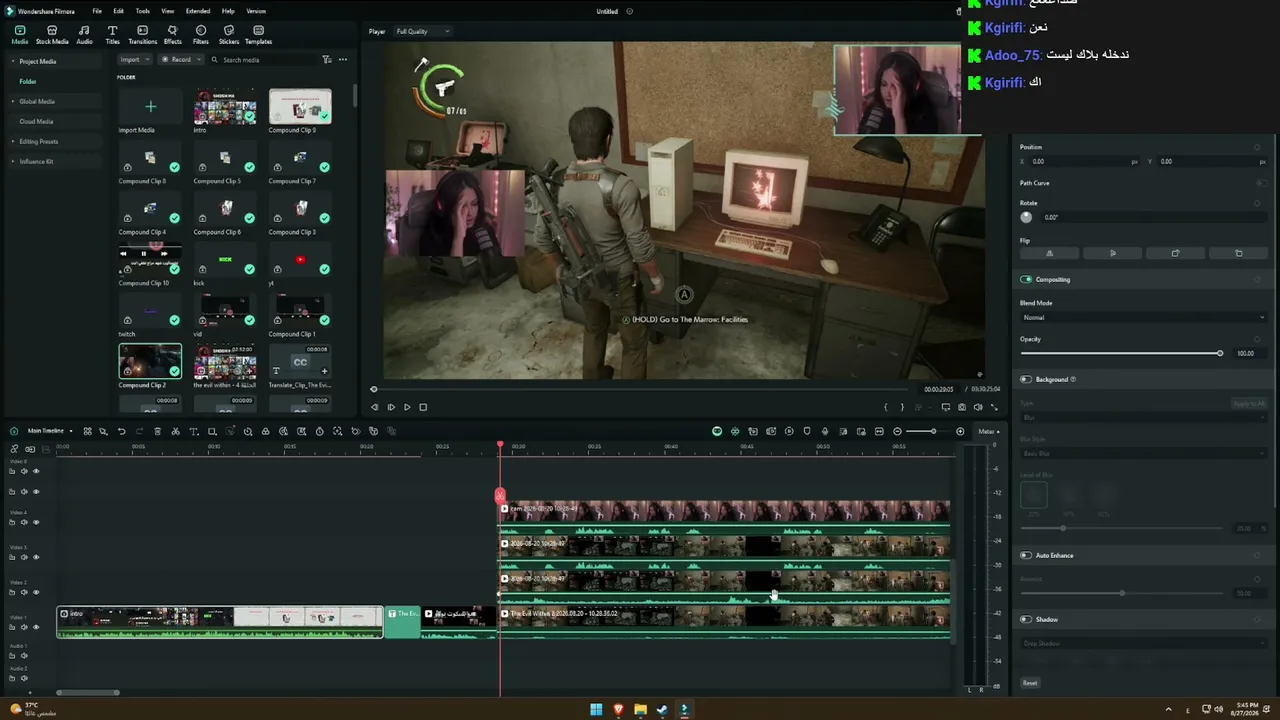Undo the last edit
This screenshot has height=720, width=1280.
point(121,431)
